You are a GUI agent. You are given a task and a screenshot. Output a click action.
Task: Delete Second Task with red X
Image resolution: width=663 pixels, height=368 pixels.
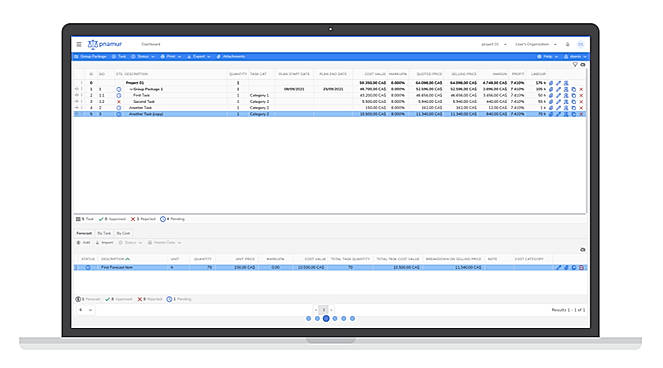(x=581, y=102)
